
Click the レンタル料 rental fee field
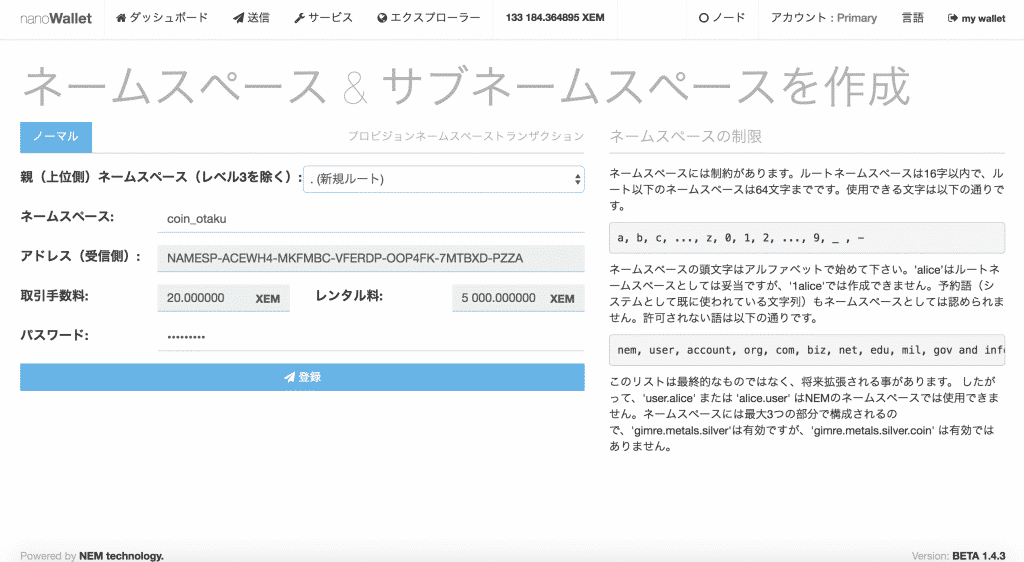click(499, 298)
